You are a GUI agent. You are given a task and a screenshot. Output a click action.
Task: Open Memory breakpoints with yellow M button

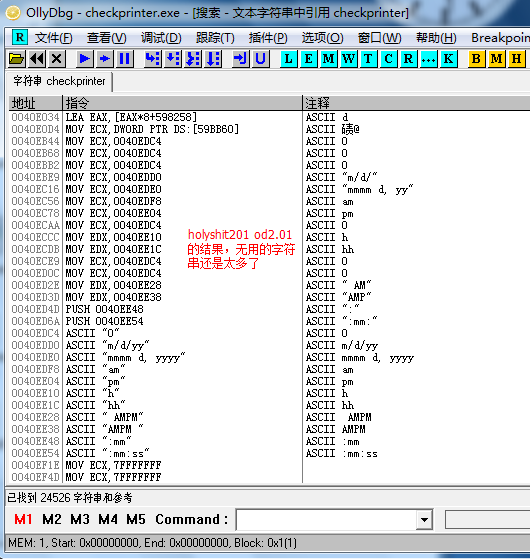click(496, 58)
